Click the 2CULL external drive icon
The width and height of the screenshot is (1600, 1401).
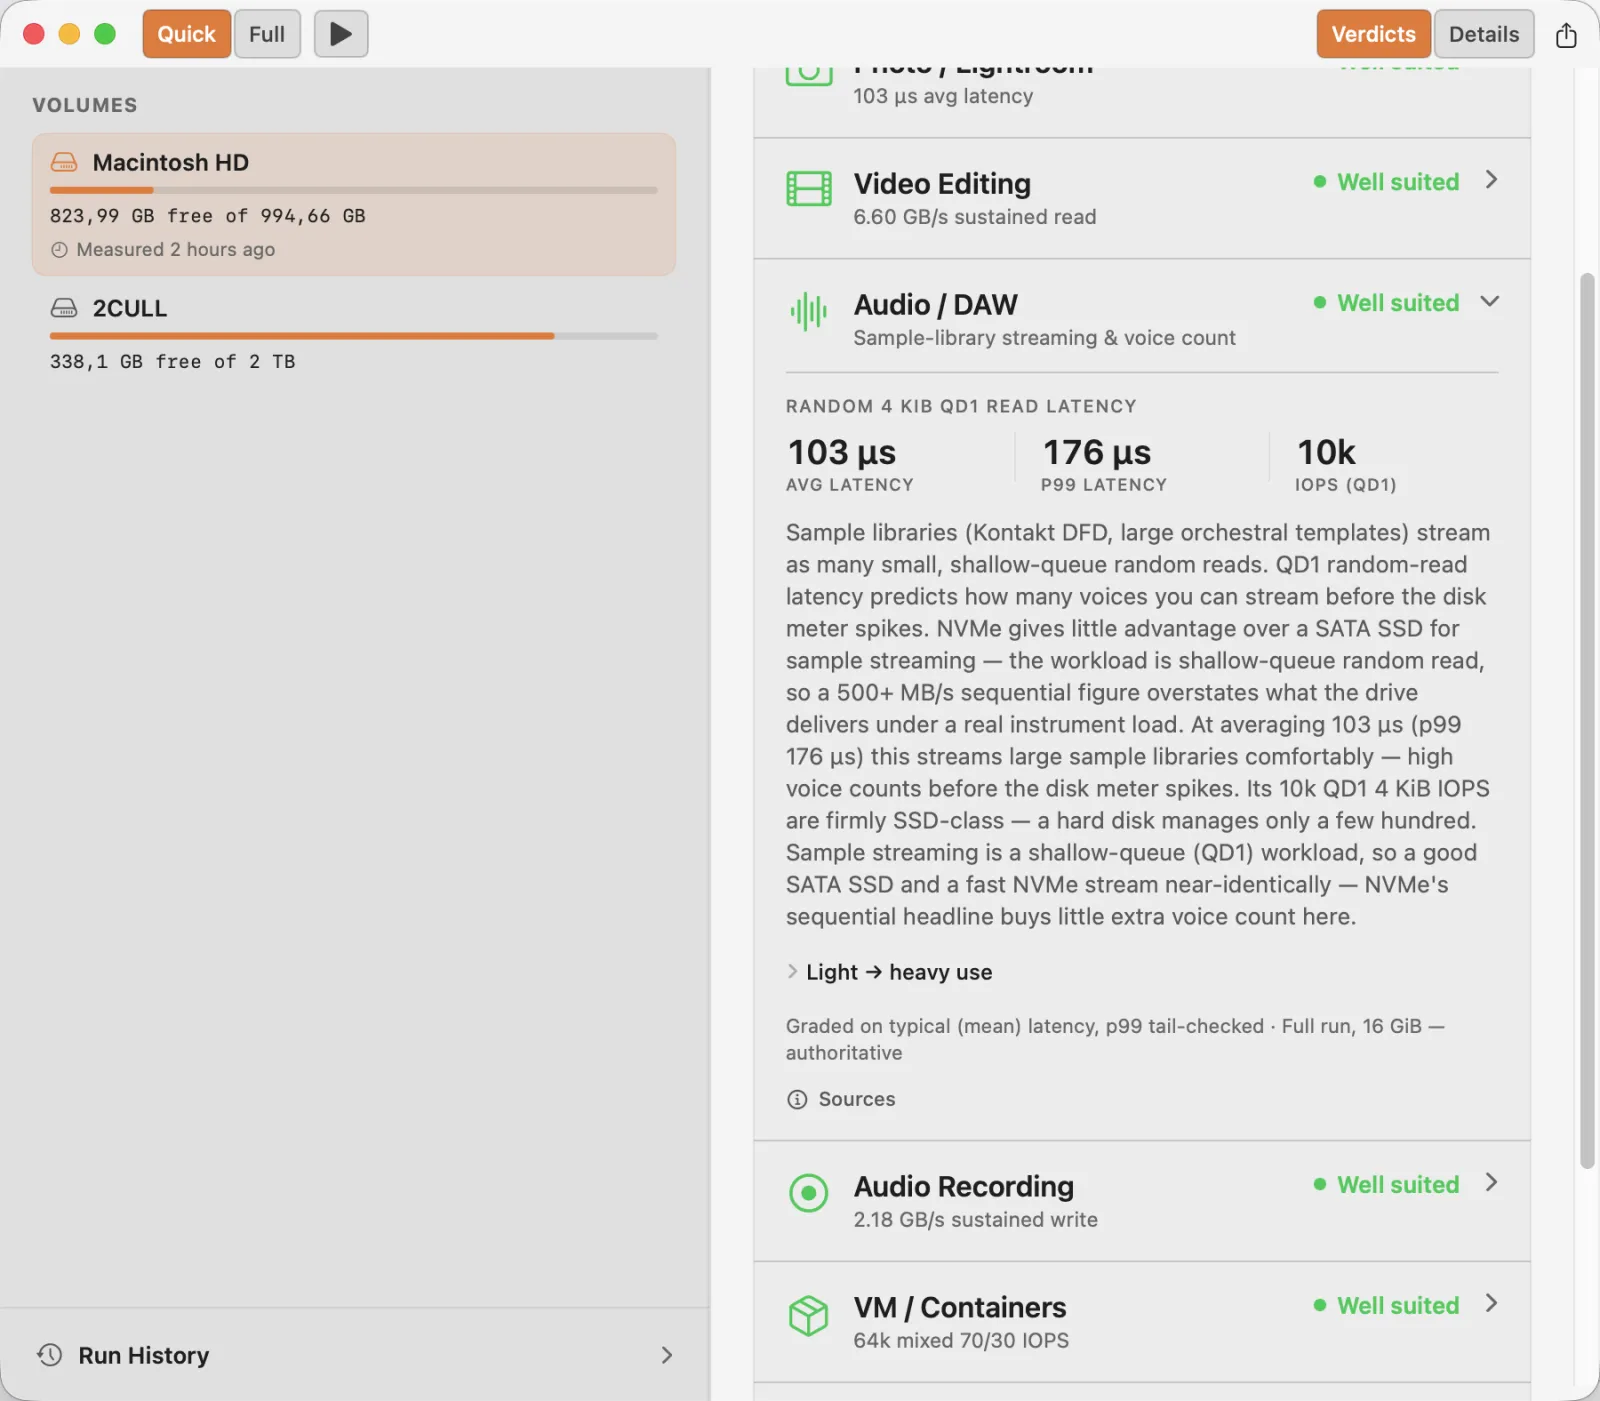coord(64,308)
